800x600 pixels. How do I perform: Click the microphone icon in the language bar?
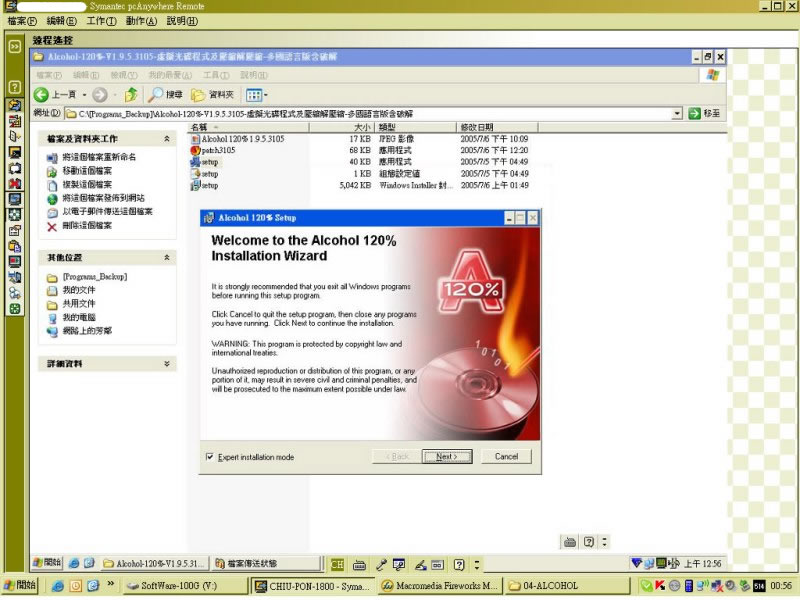(381, 564)
